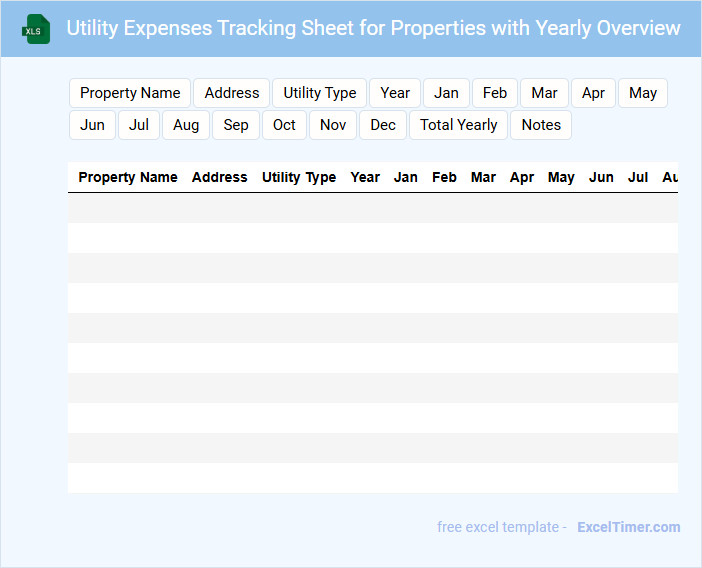This screenshot has width=702, height=568.
Task: Open the ExcelTimer.com link
Action: [628, 527]
